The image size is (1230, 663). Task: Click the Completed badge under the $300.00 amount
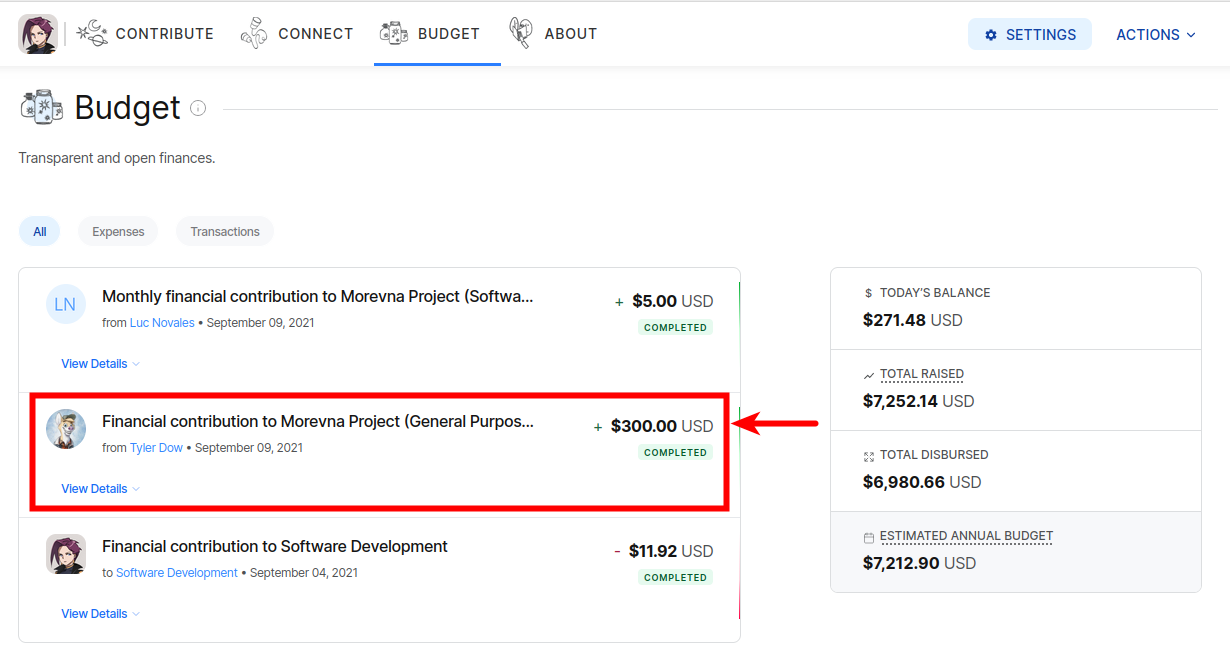pos(676,453)
